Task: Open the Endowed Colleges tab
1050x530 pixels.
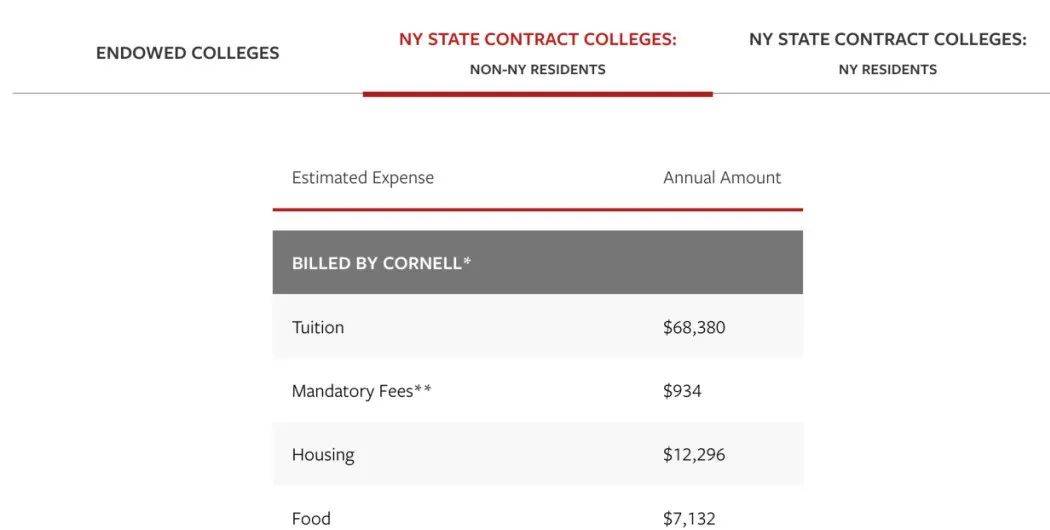Action: pos(187,53)
